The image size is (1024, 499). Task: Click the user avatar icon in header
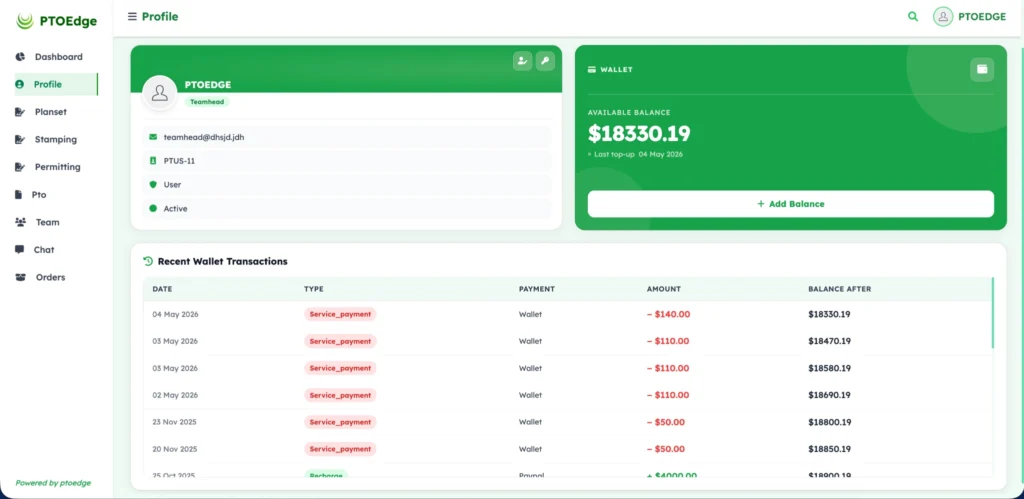[x=943, y=16]
